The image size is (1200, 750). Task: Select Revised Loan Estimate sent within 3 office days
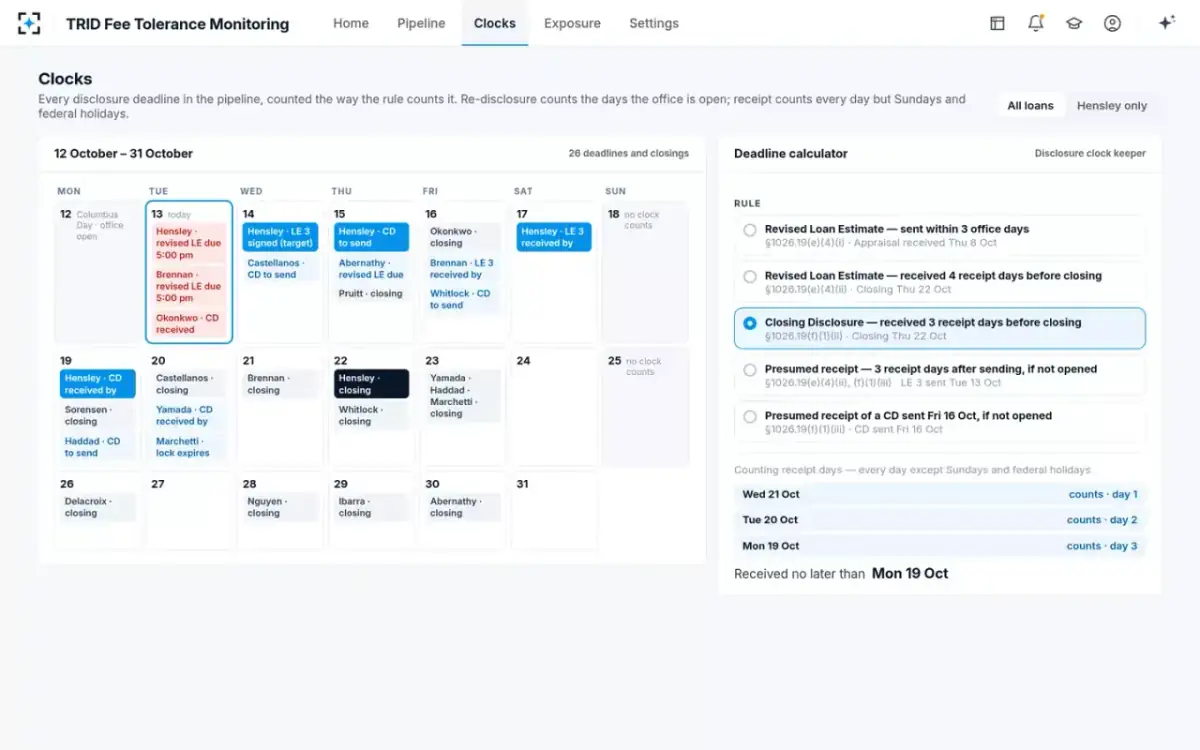point(940,235)
